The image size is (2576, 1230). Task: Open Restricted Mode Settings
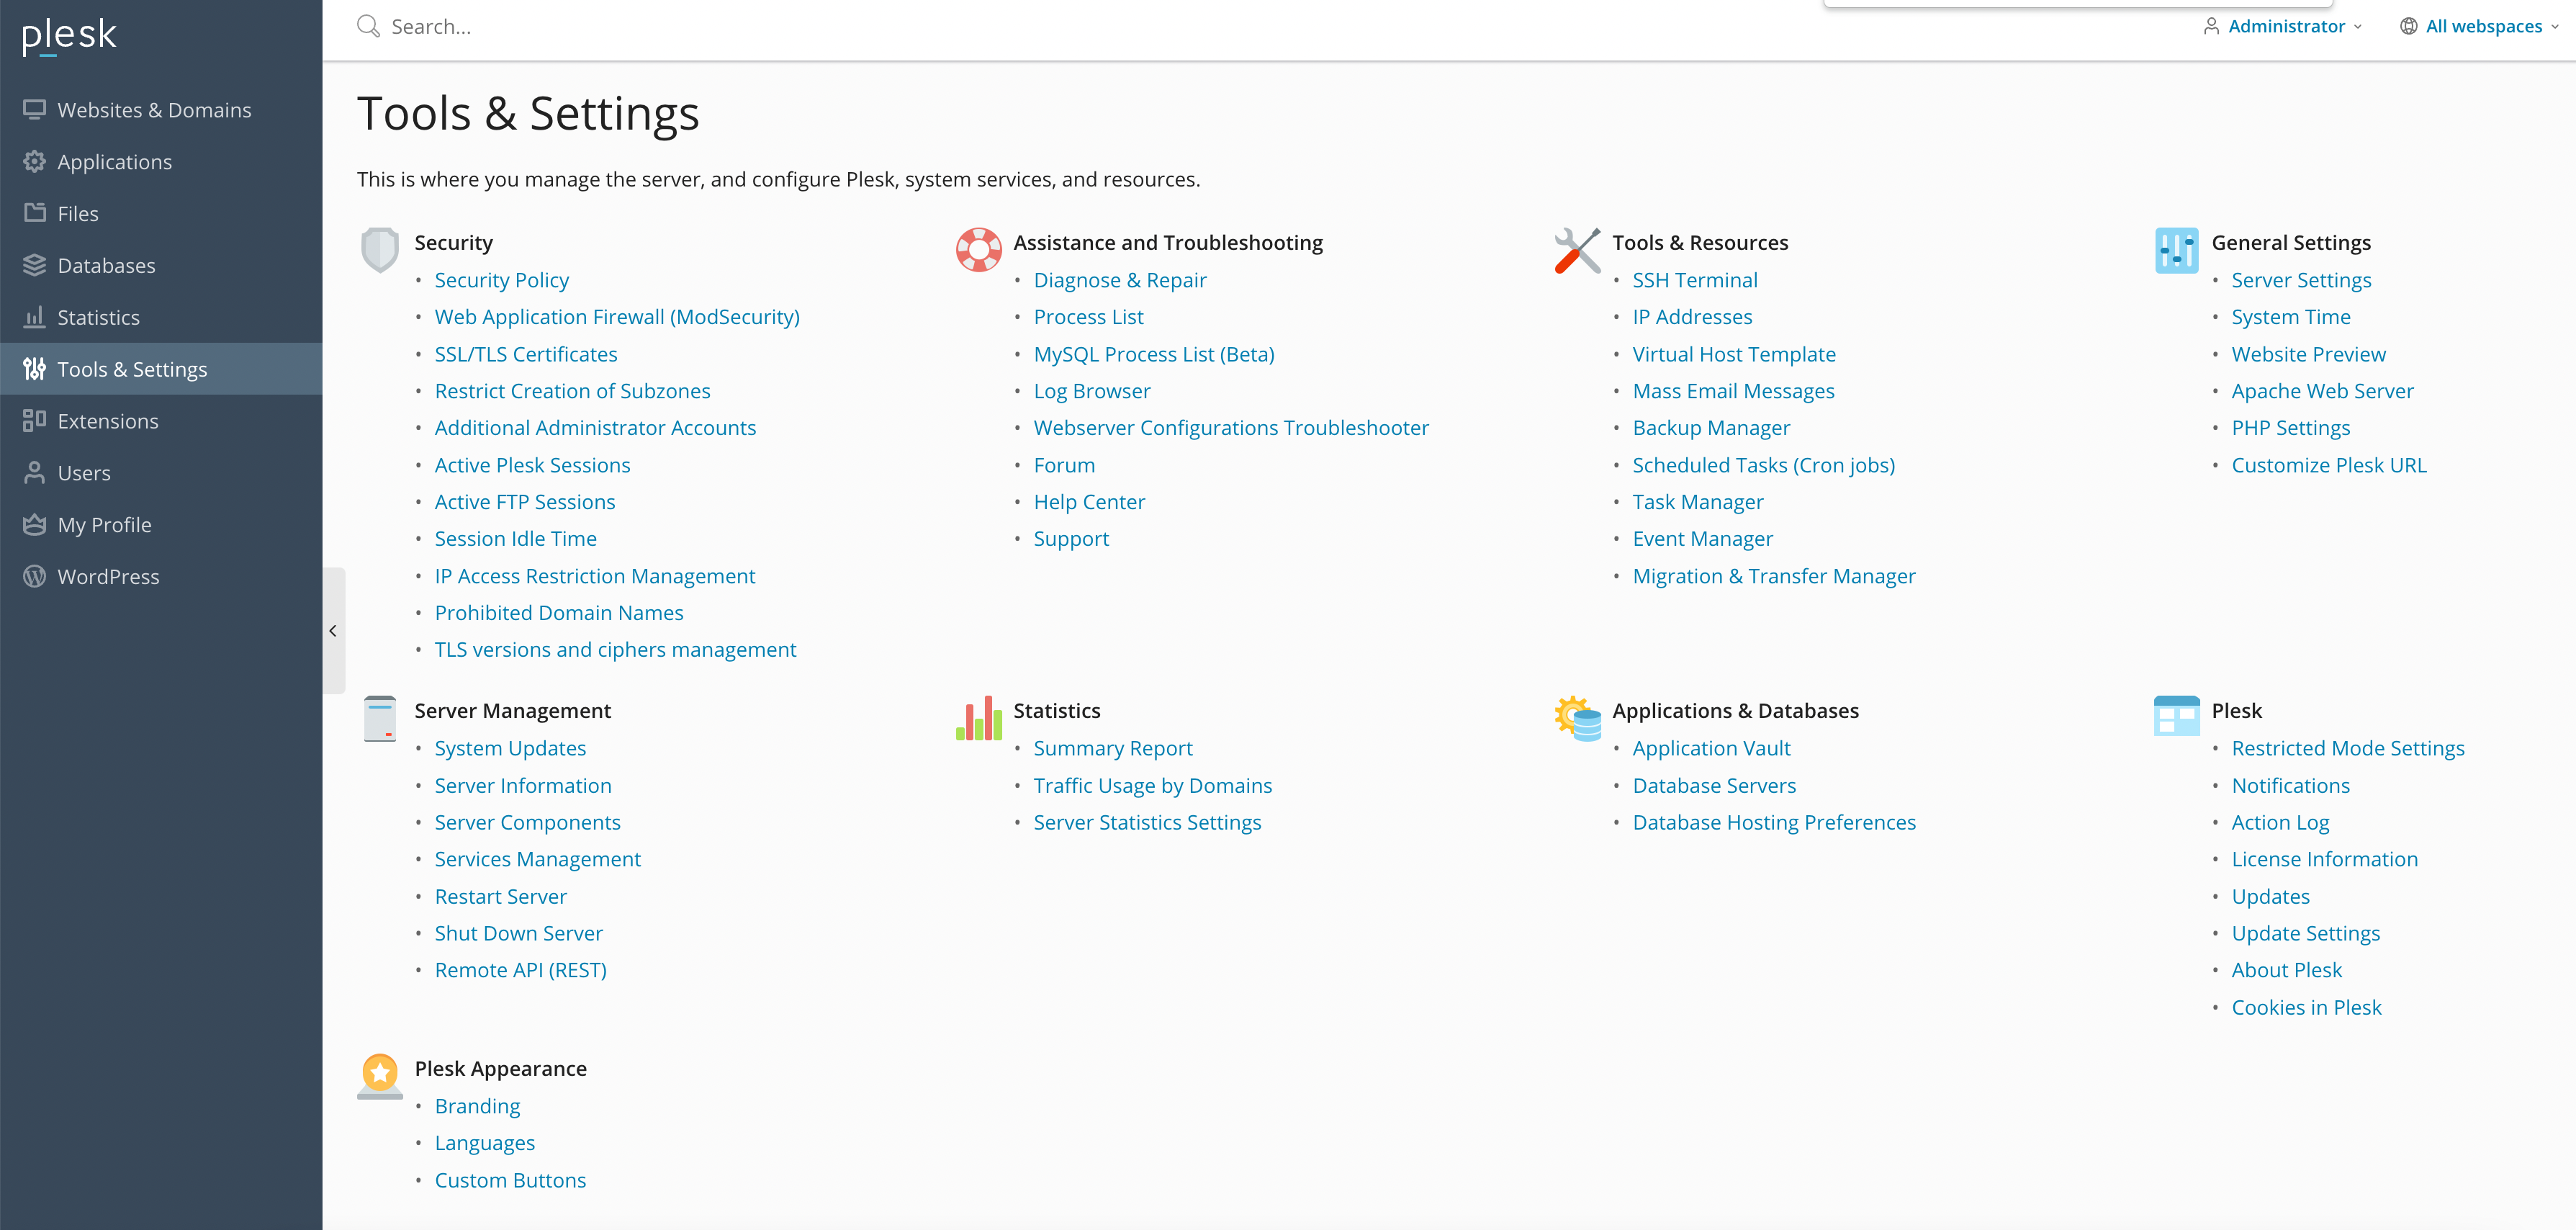coord(2348,748)
